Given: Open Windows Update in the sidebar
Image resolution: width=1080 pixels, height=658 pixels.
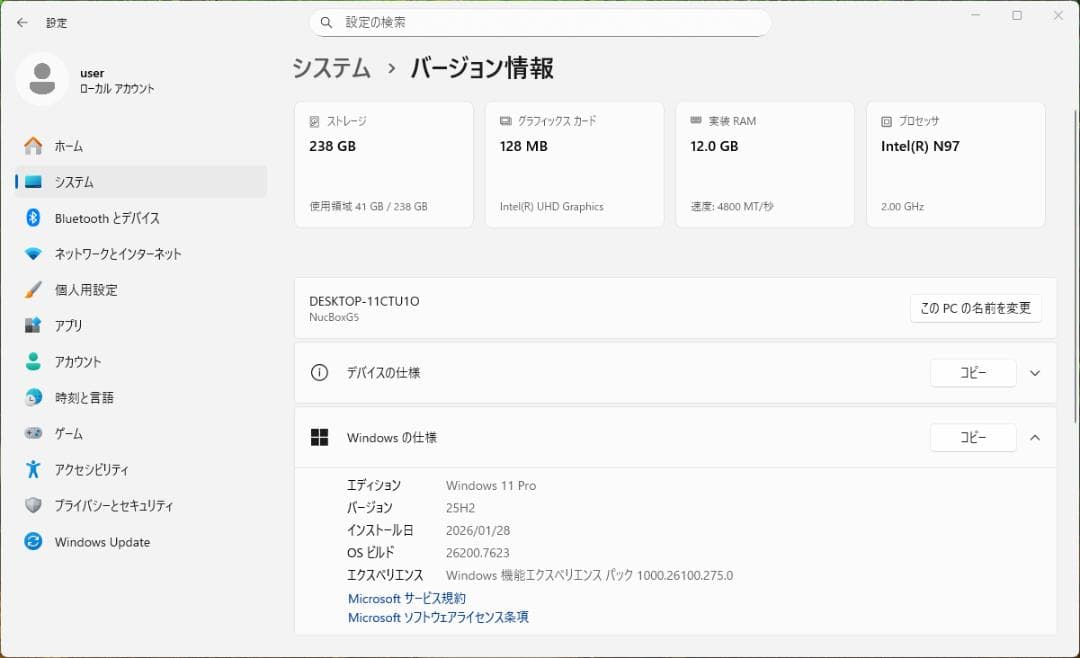Looking at the screenshot, I should [x=101, y=541].
